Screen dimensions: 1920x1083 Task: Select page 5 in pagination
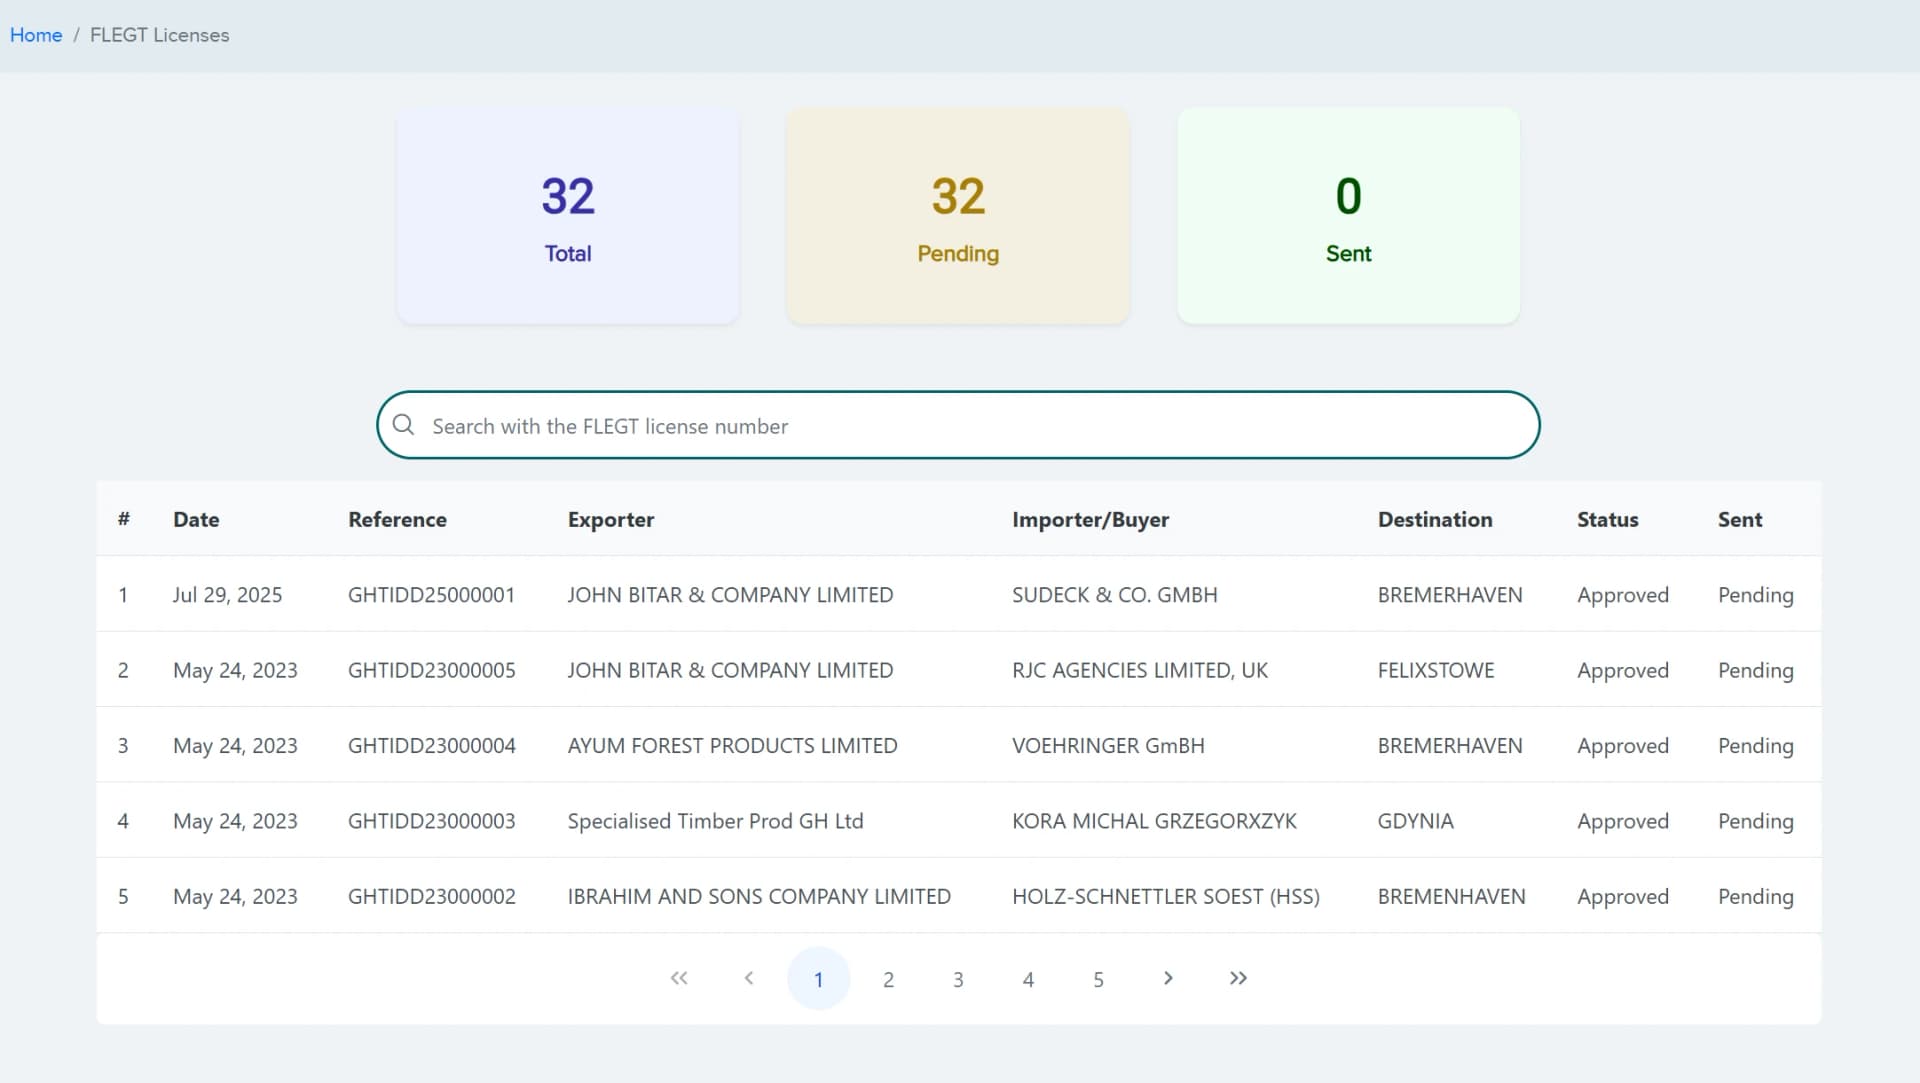coord(1098,979)
